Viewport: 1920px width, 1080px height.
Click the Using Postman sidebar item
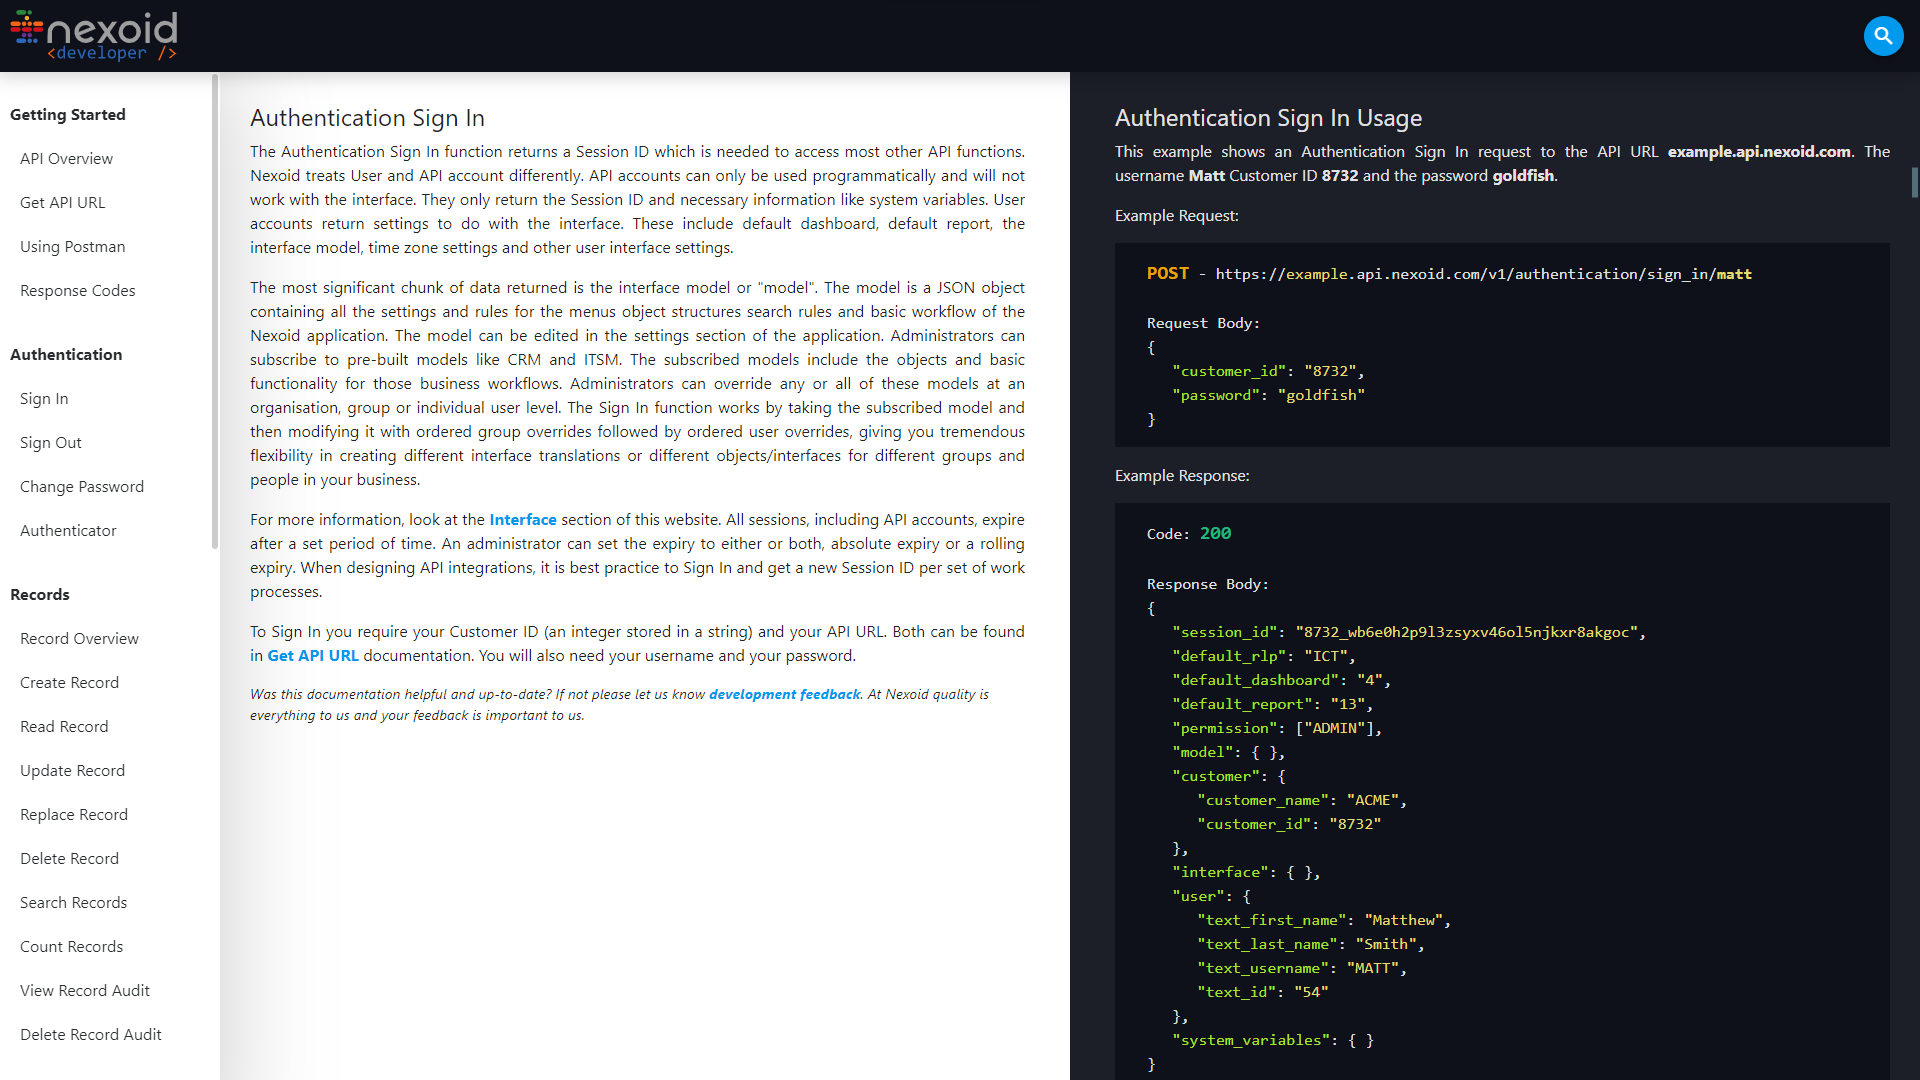tap(71, 245)
